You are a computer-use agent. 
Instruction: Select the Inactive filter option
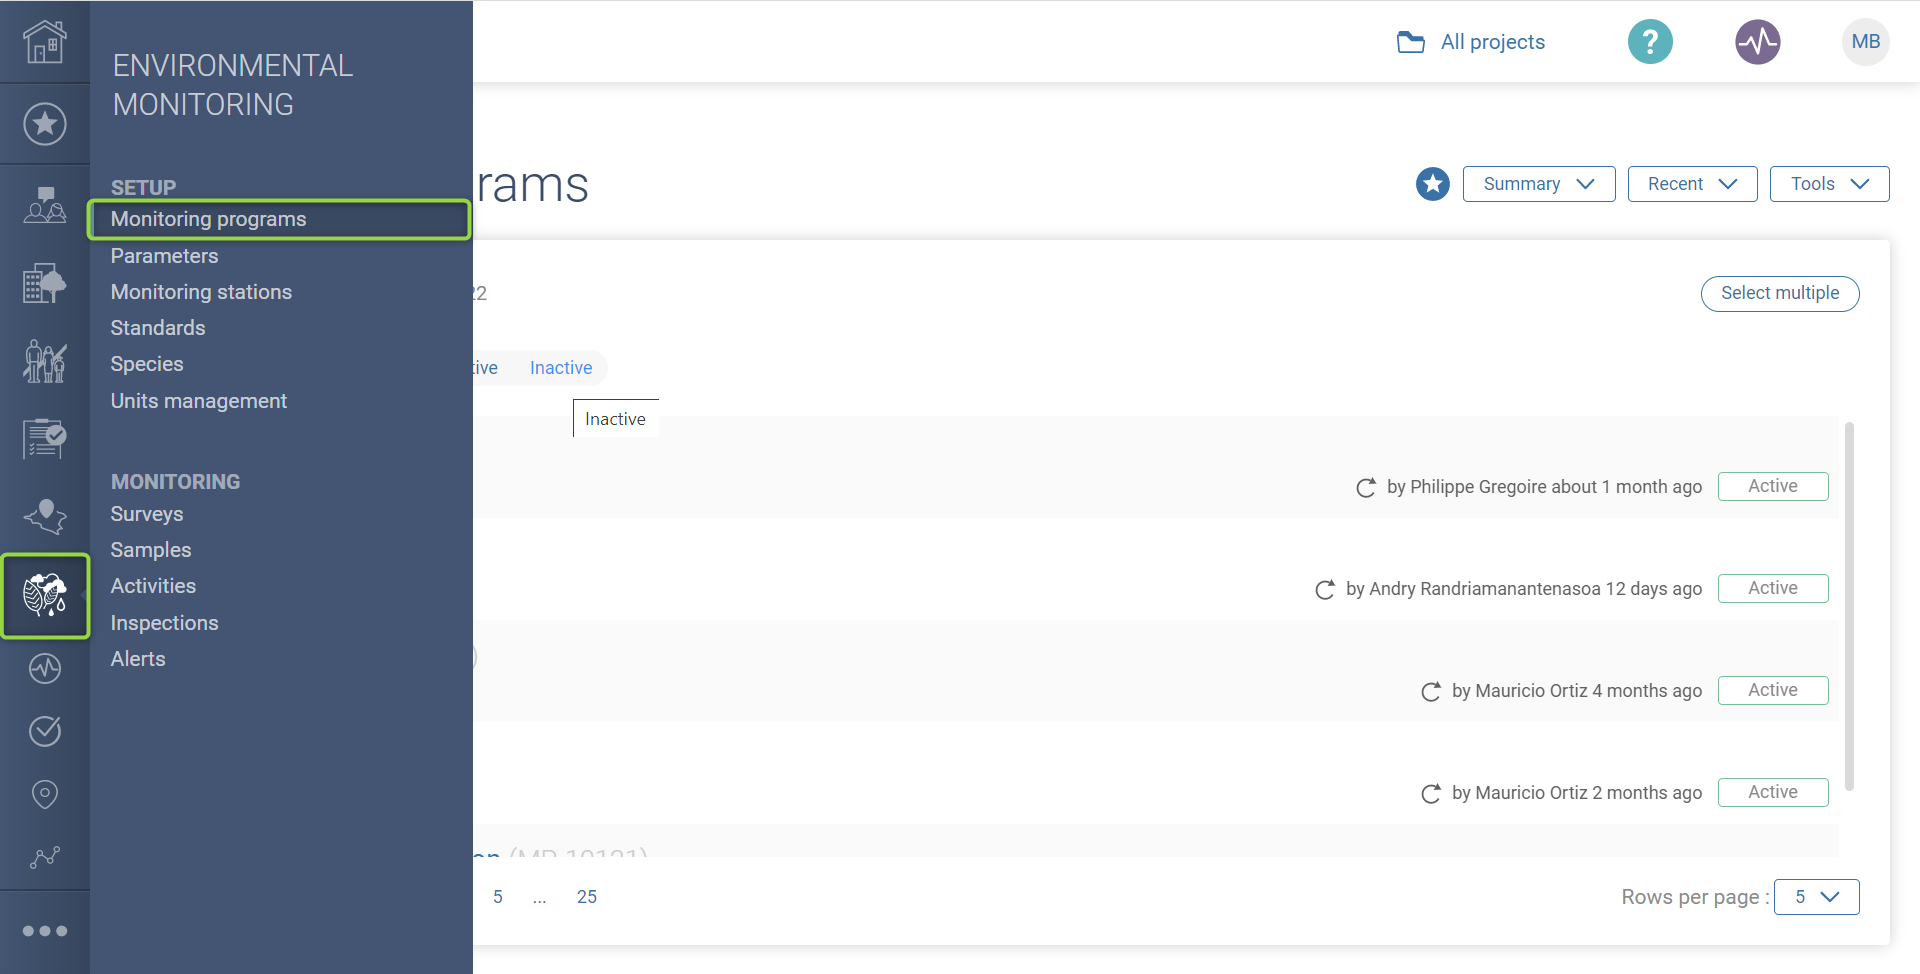(561, 368)
